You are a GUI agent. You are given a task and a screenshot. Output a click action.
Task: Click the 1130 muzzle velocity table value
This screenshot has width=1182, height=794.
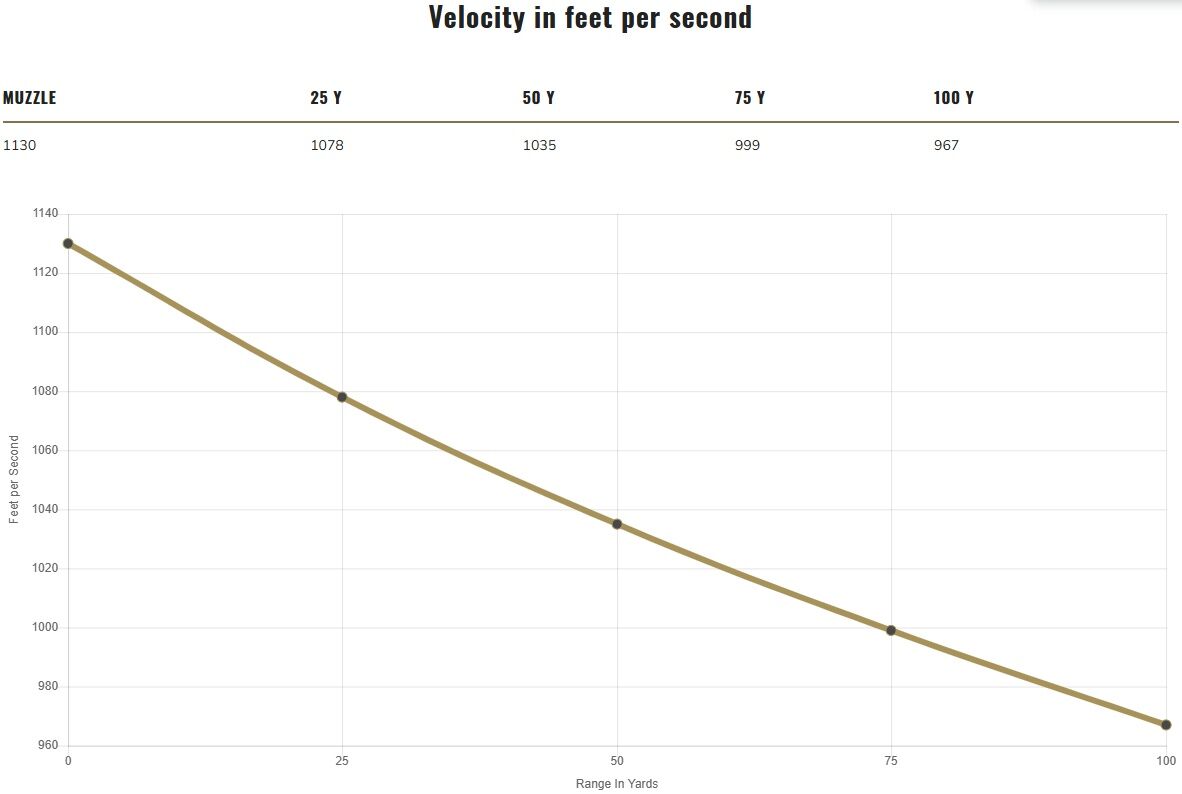pos(20,145)
